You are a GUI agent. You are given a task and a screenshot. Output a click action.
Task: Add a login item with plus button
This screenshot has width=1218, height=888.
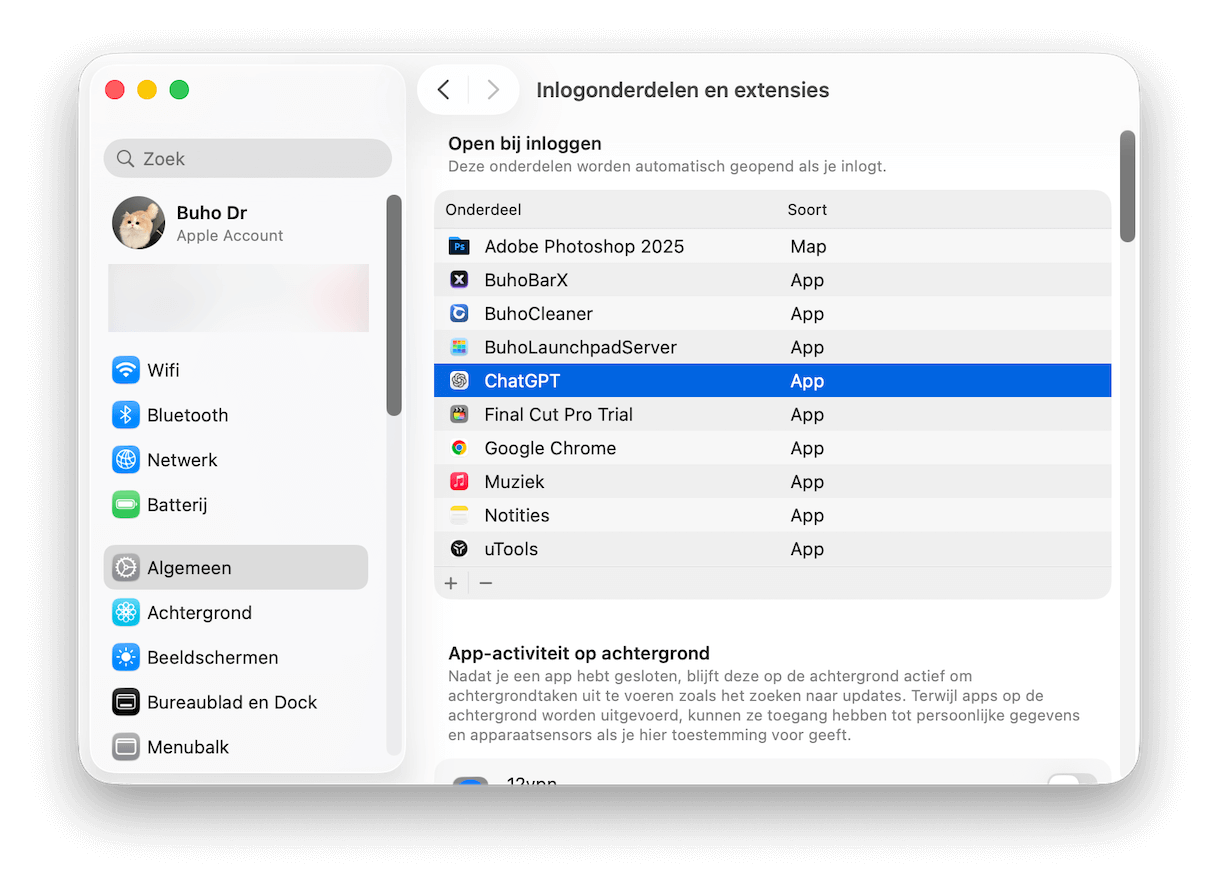451,583
